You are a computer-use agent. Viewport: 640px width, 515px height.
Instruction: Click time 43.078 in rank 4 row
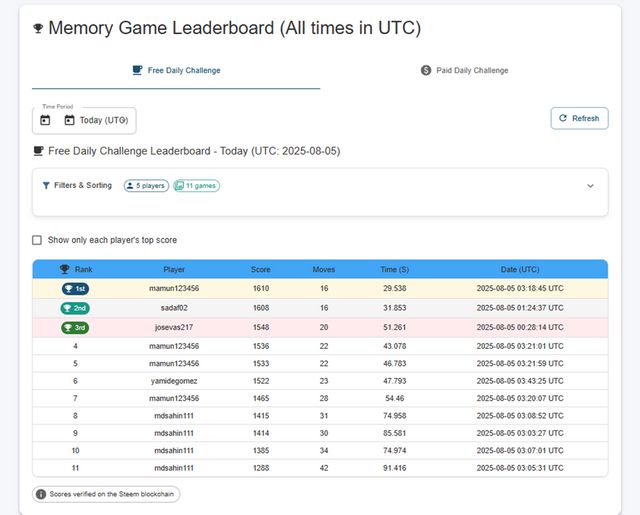click(x=395, y=346)
